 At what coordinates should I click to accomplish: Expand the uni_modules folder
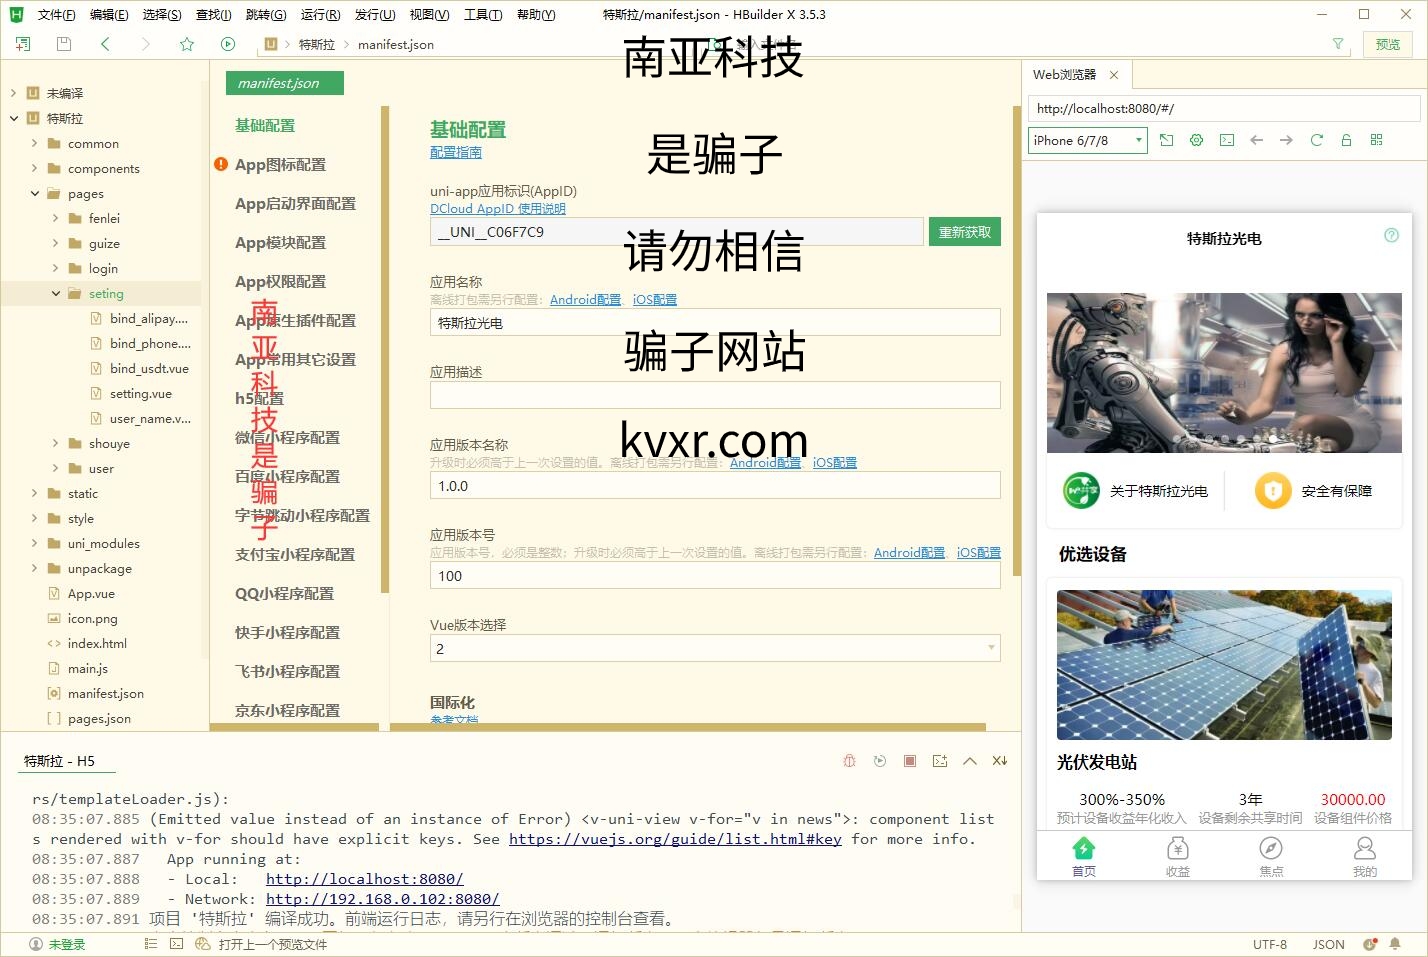(34, 543)
